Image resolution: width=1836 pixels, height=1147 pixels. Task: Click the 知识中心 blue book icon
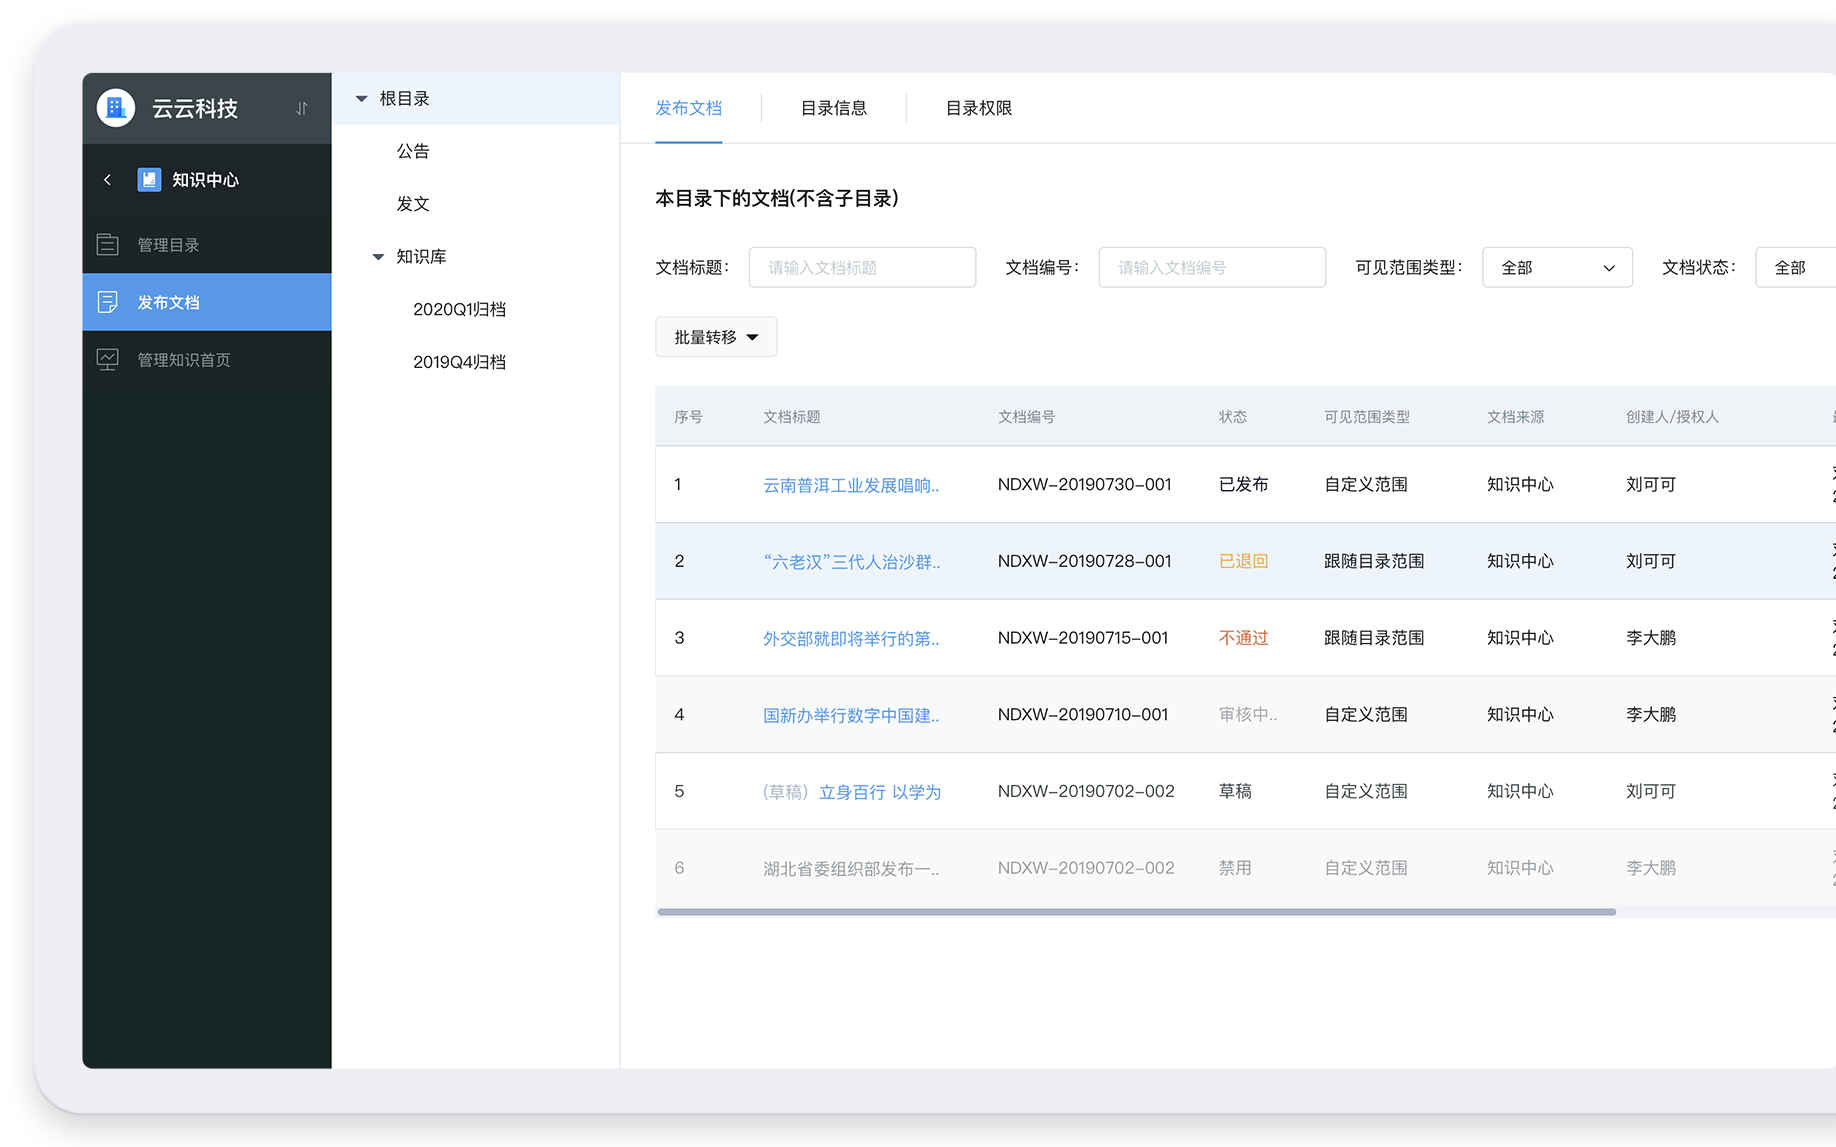(x=149, y=180)
